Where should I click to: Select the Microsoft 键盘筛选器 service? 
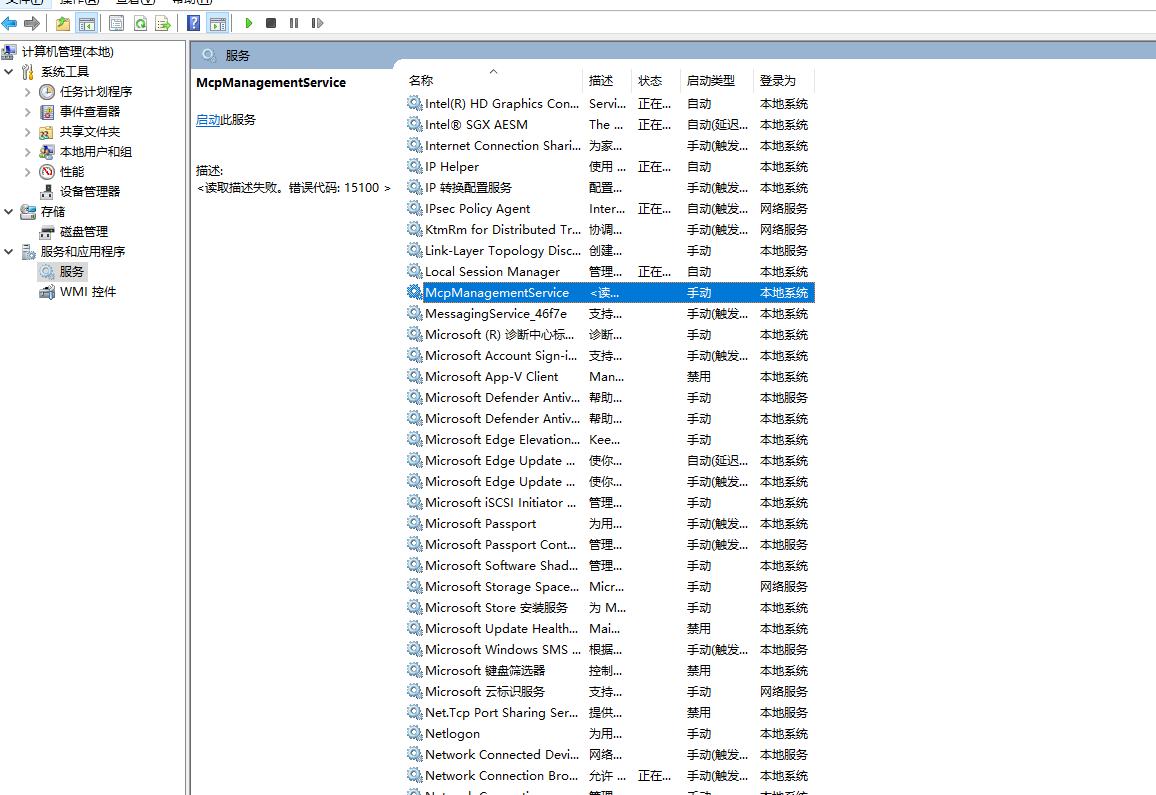610,671
